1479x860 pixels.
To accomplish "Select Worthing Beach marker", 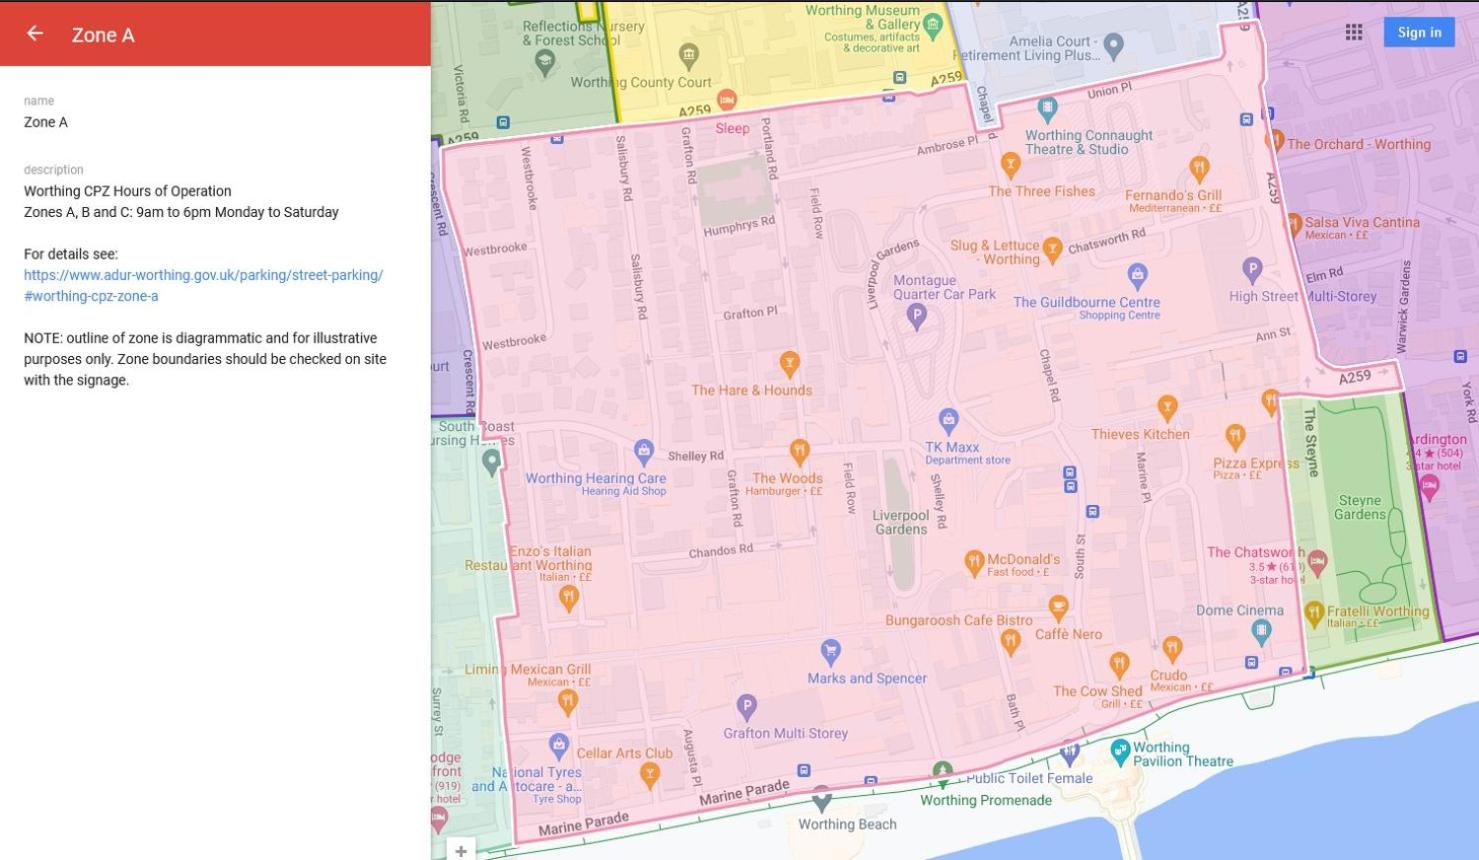I will (821, 800).
